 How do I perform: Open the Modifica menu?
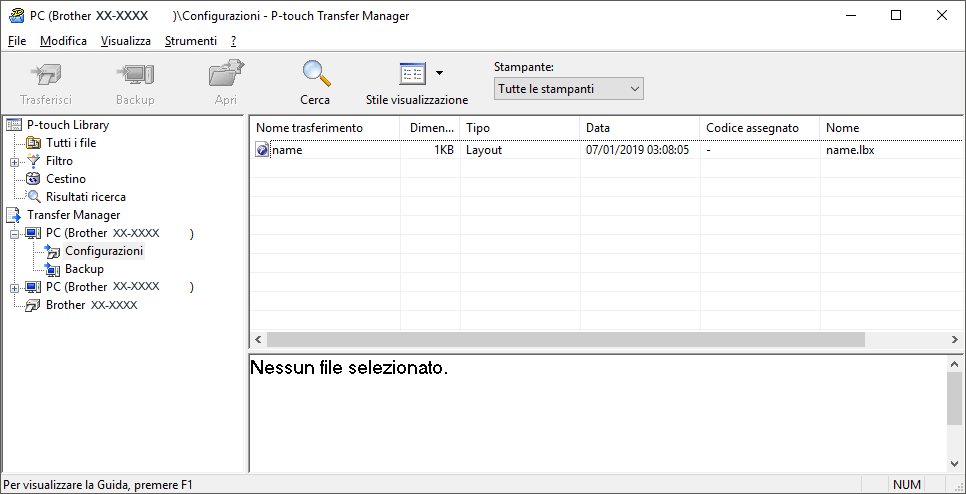63,41
